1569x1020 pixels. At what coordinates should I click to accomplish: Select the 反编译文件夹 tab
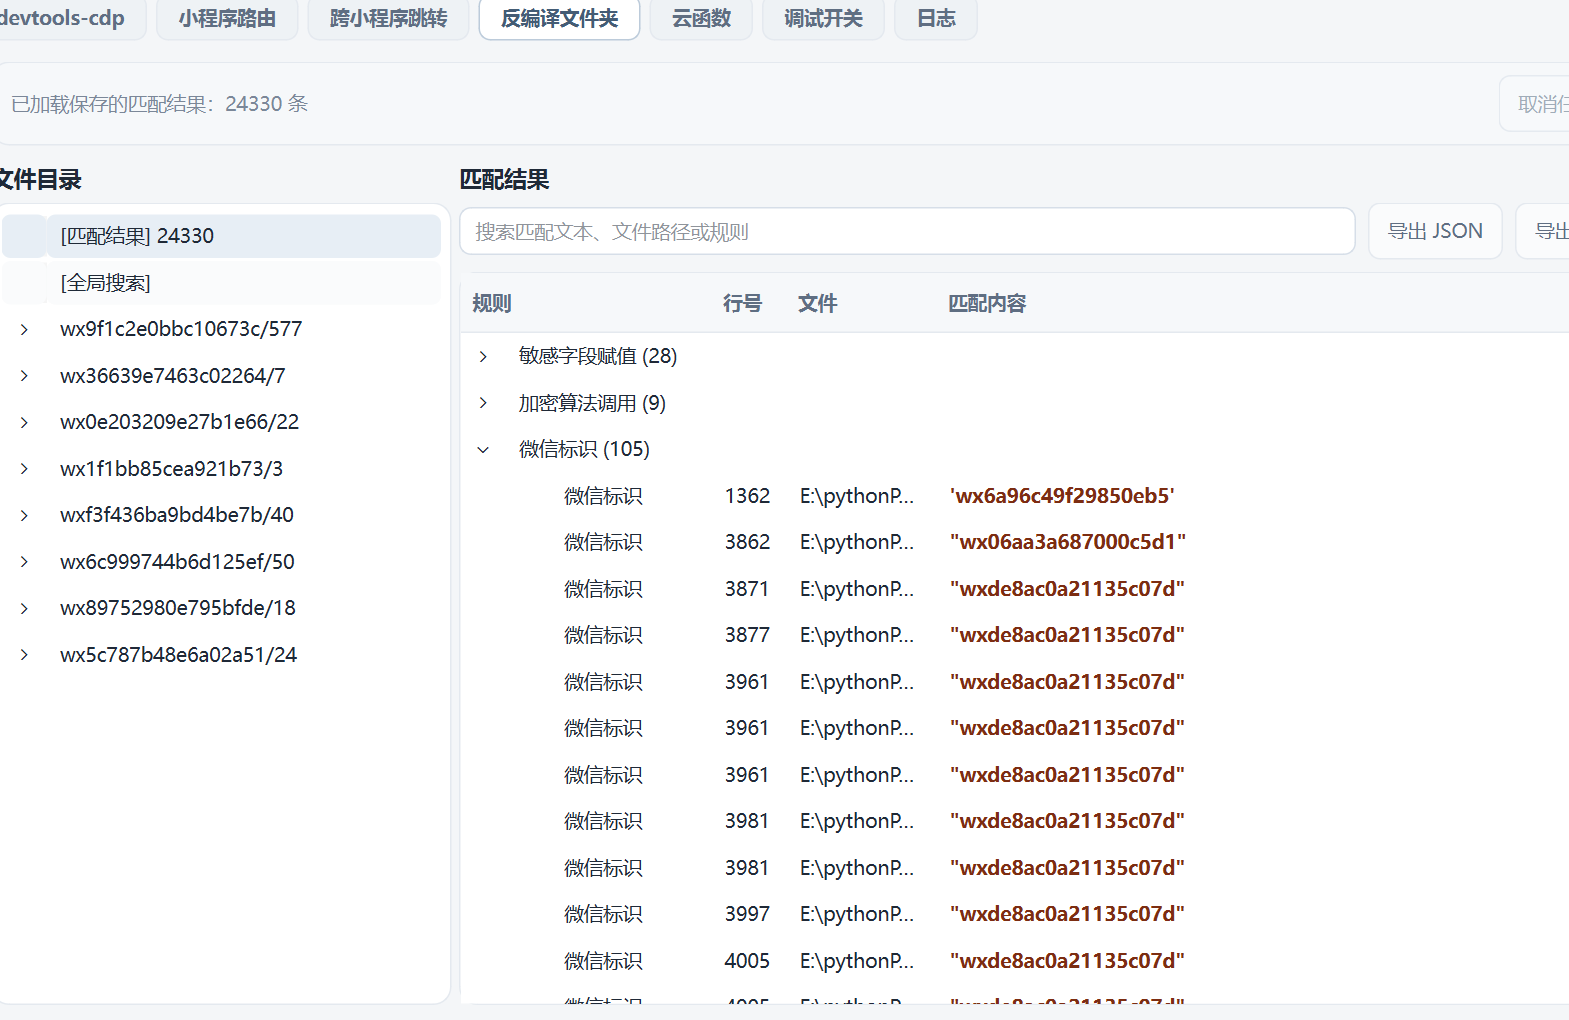point(559,19)
